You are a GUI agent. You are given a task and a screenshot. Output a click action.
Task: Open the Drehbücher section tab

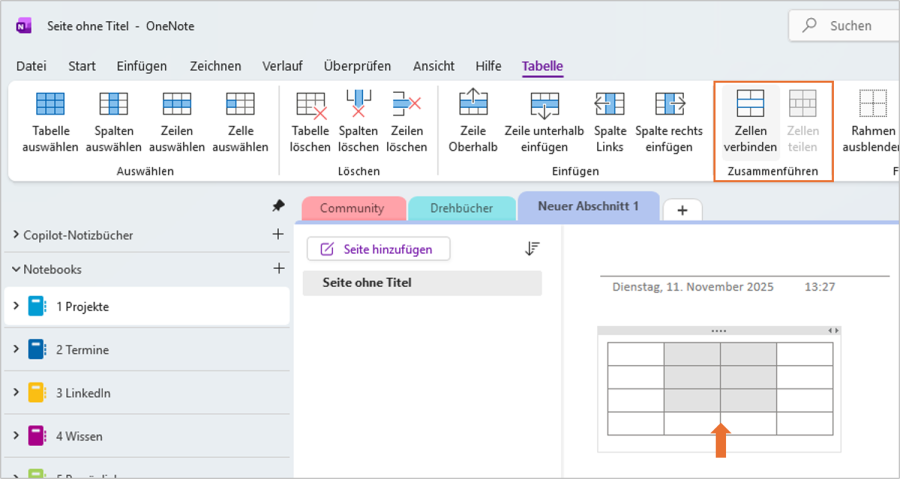[x=461, y=208]
